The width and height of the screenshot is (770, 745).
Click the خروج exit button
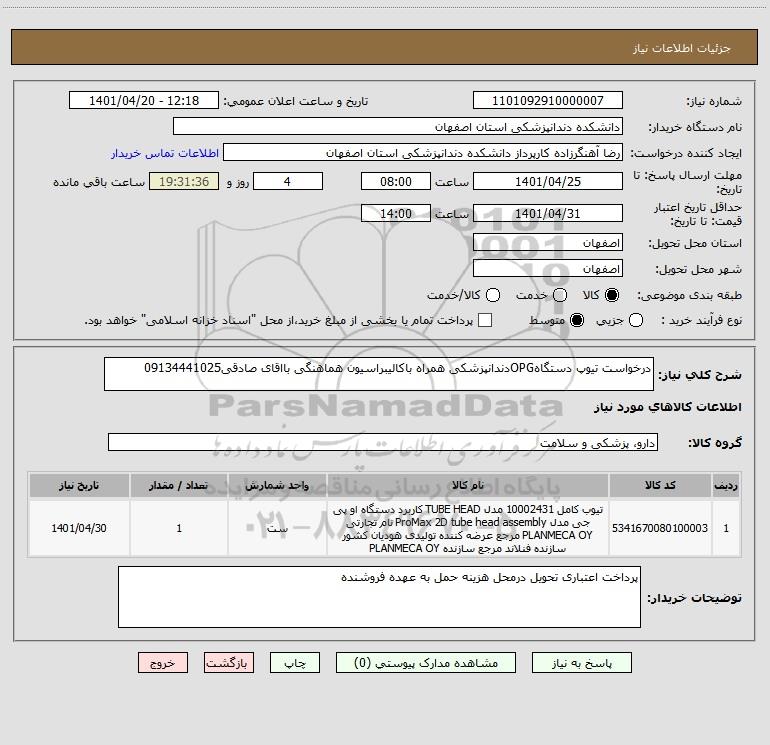click(x=163, y=663)
